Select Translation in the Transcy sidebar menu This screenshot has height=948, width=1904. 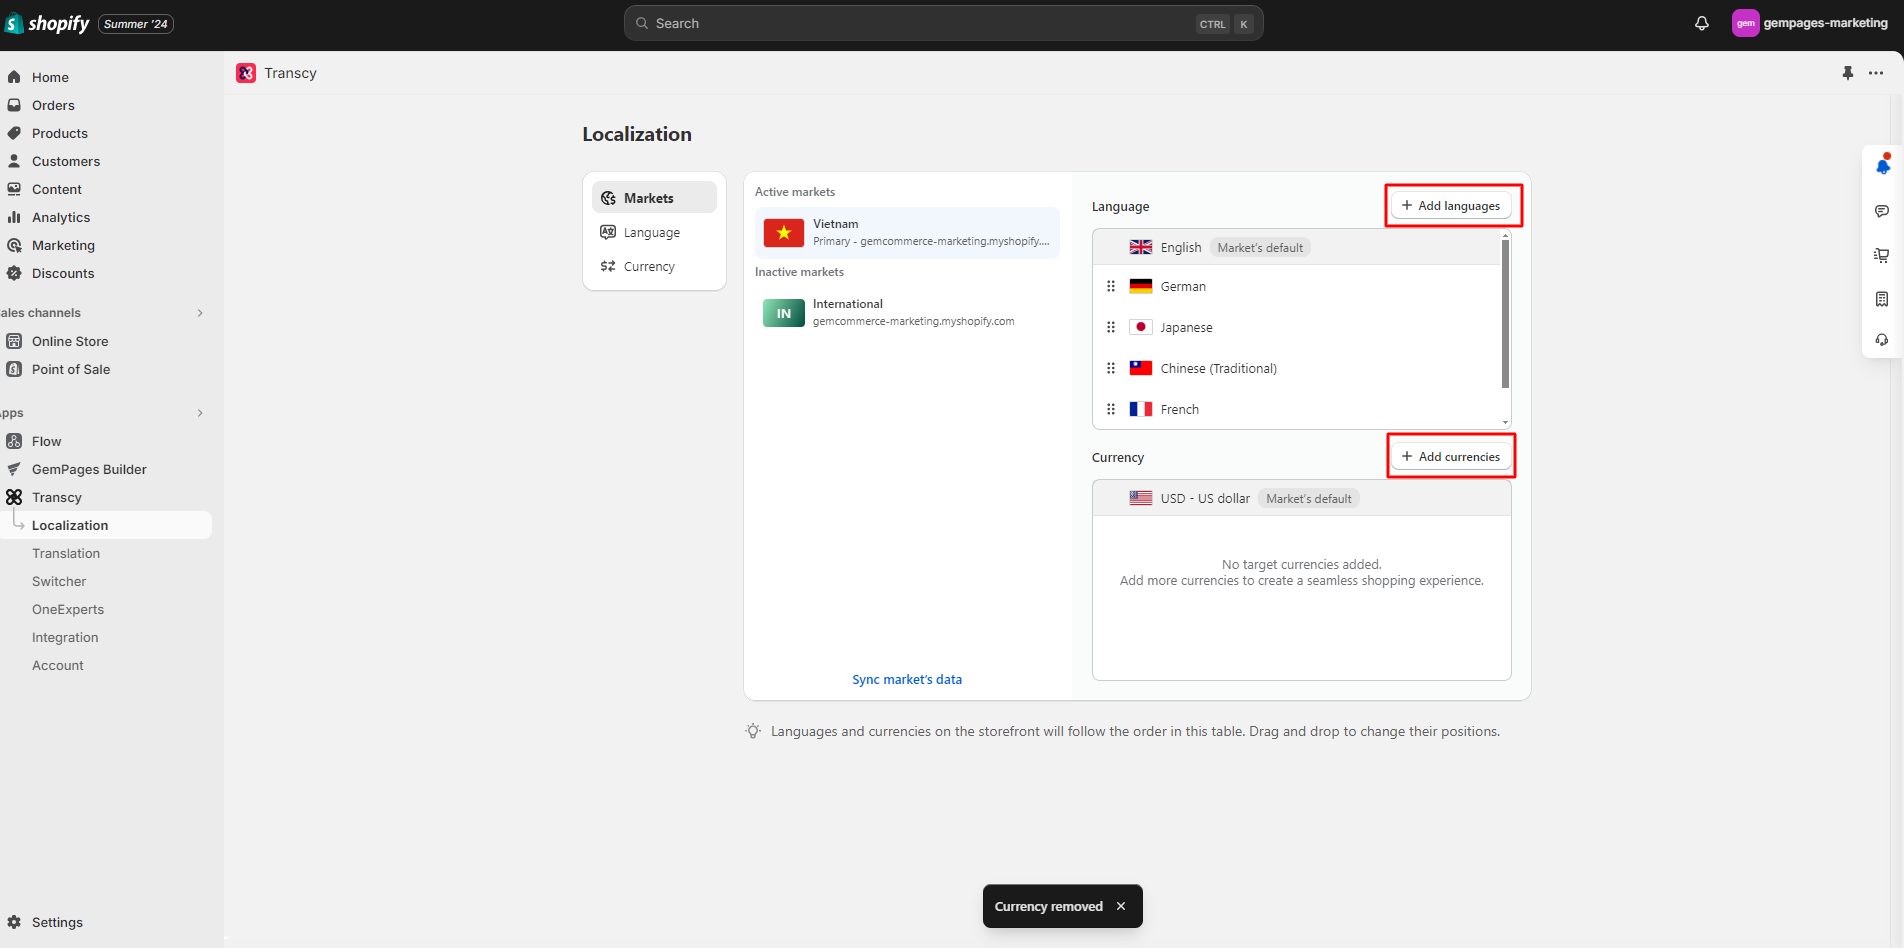click(65, 553)
